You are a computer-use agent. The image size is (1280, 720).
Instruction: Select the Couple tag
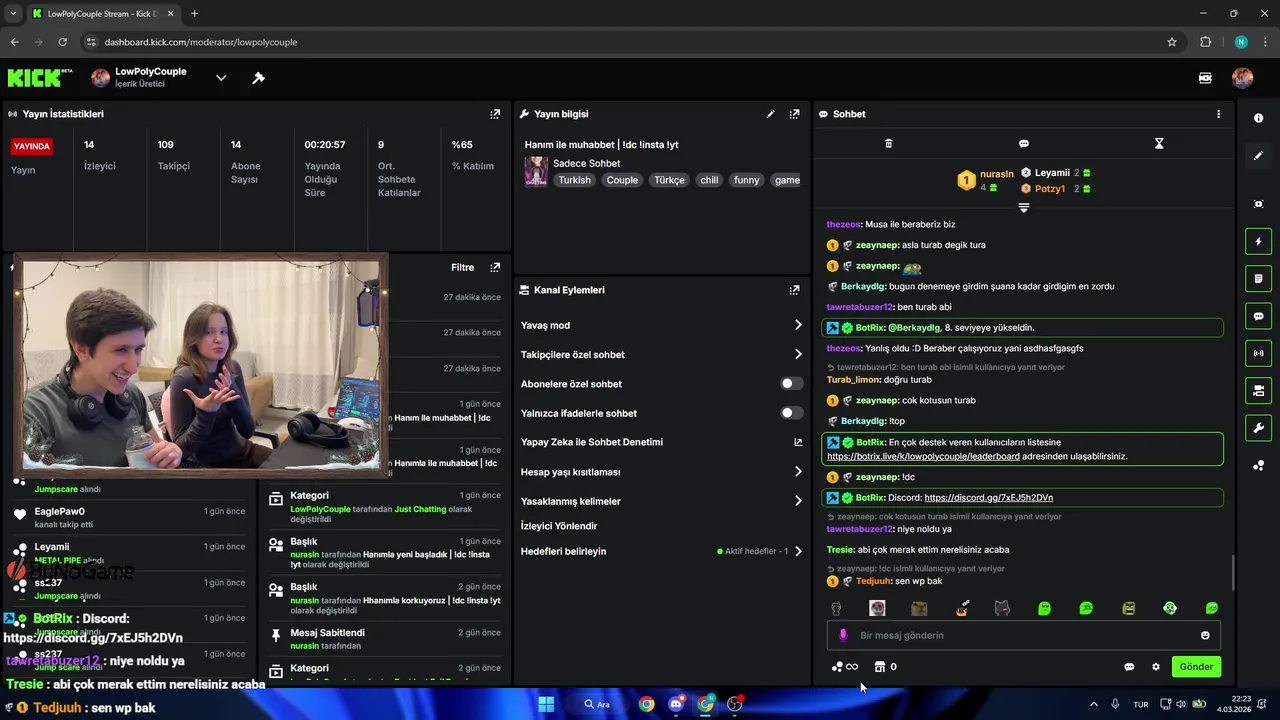[622, 180]
